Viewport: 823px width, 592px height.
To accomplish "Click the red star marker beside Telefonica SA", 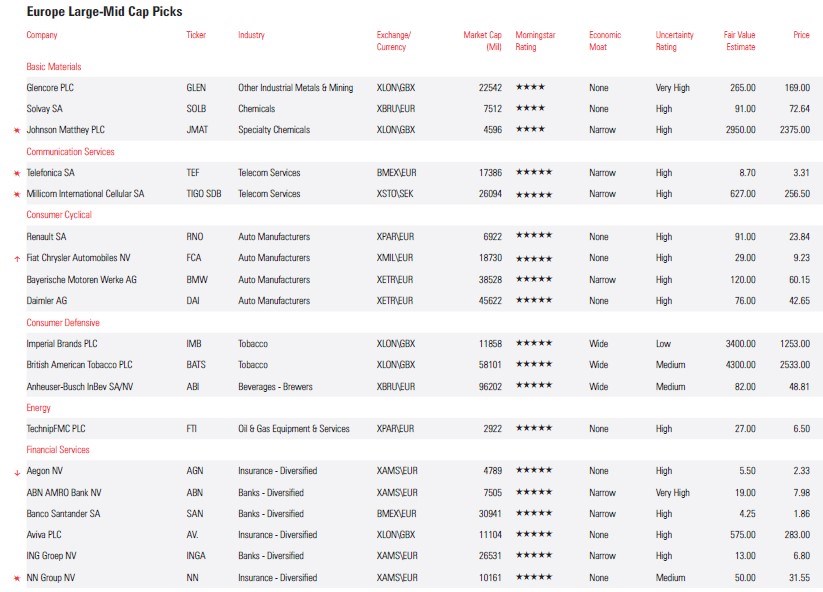I will click(16, 174).
